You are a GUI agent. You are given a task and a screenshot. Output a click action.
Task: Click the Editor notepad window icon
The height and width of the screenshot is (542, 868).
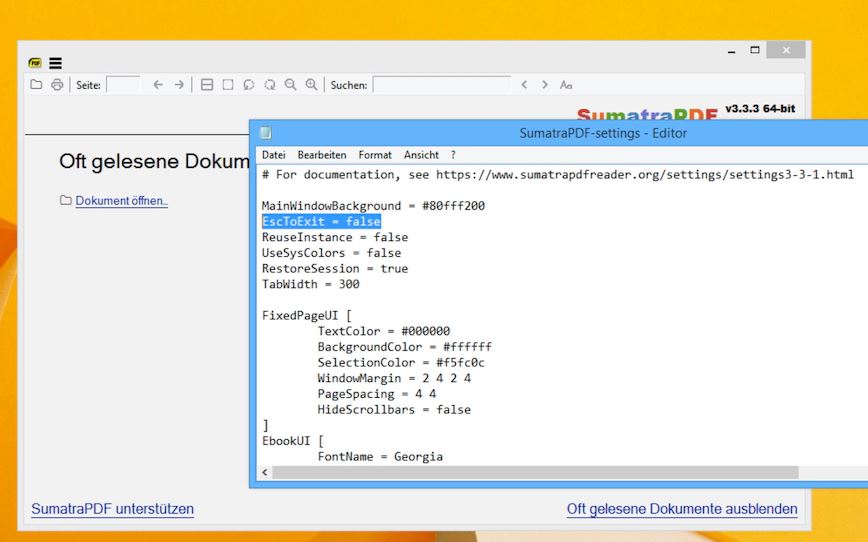point(266,133)
